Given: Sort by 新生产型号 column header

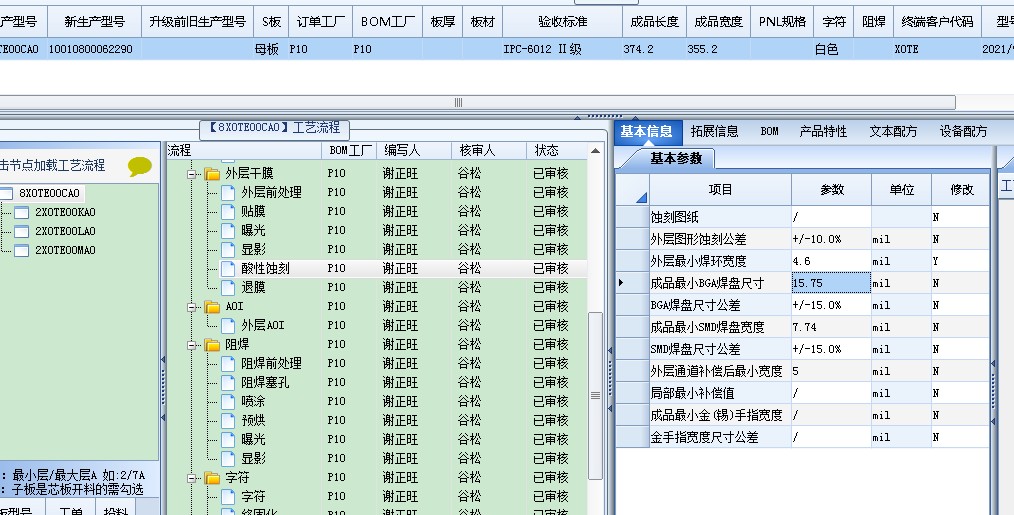Looking at the screenshot, I should pos(94,22).
